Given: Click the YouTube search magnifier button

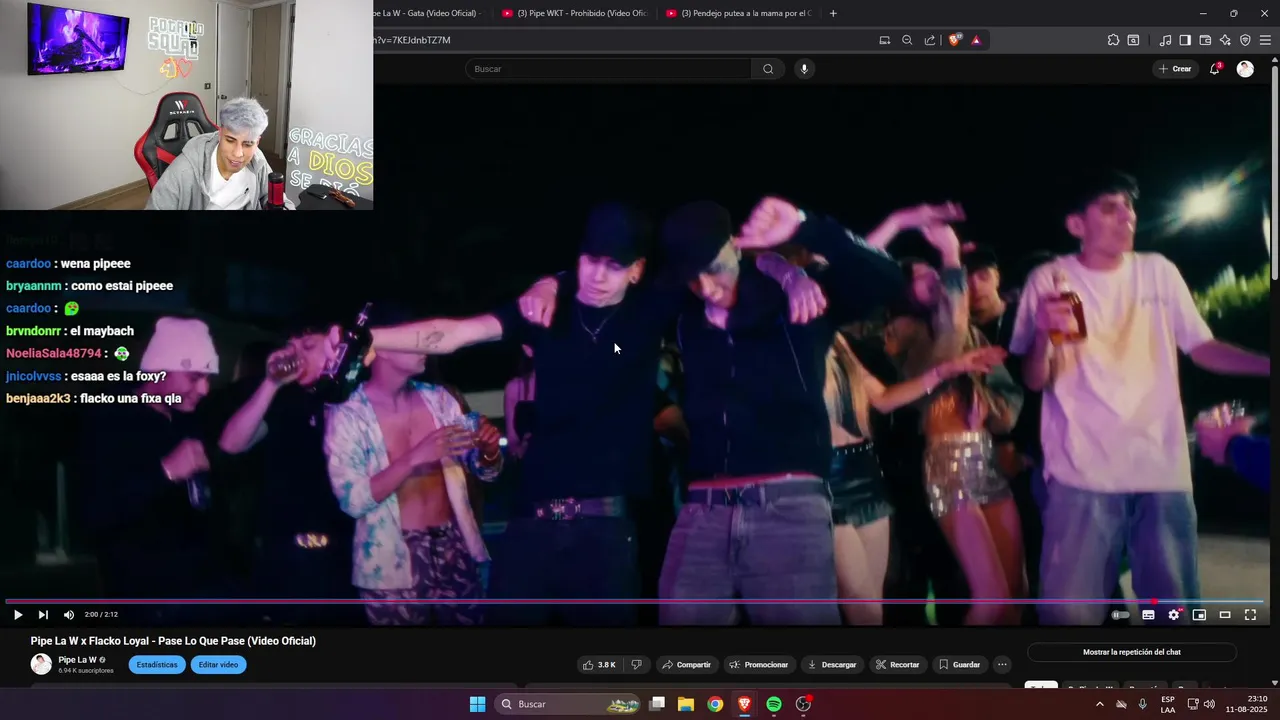Looking at the screenshot, I should click(768, 69).
